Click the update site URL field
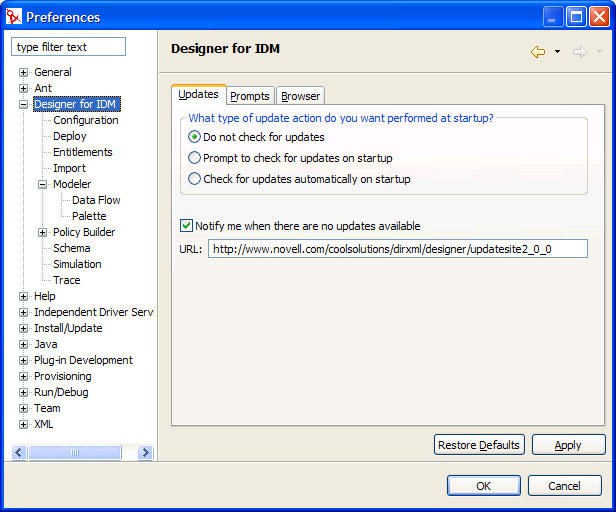 pos(397,249)
